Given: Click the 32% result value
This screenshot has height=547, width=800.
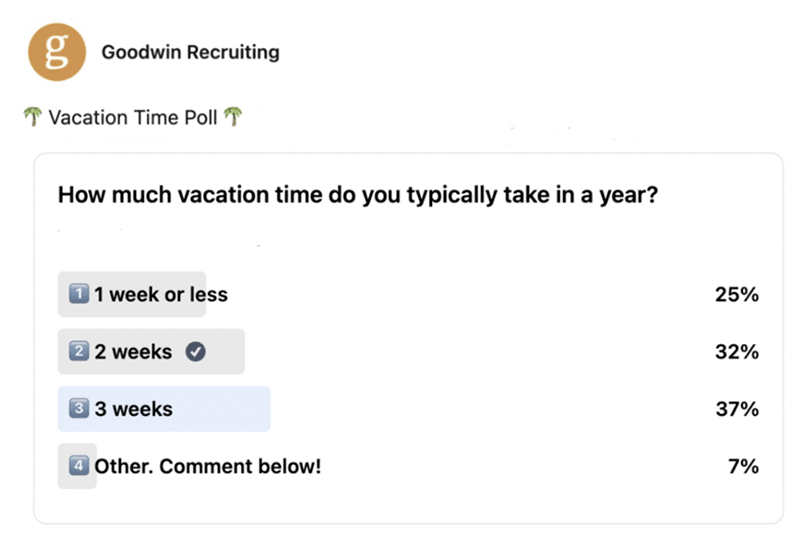Looking at the screenshot, I should pyautogui.click(x=737, y=352).
